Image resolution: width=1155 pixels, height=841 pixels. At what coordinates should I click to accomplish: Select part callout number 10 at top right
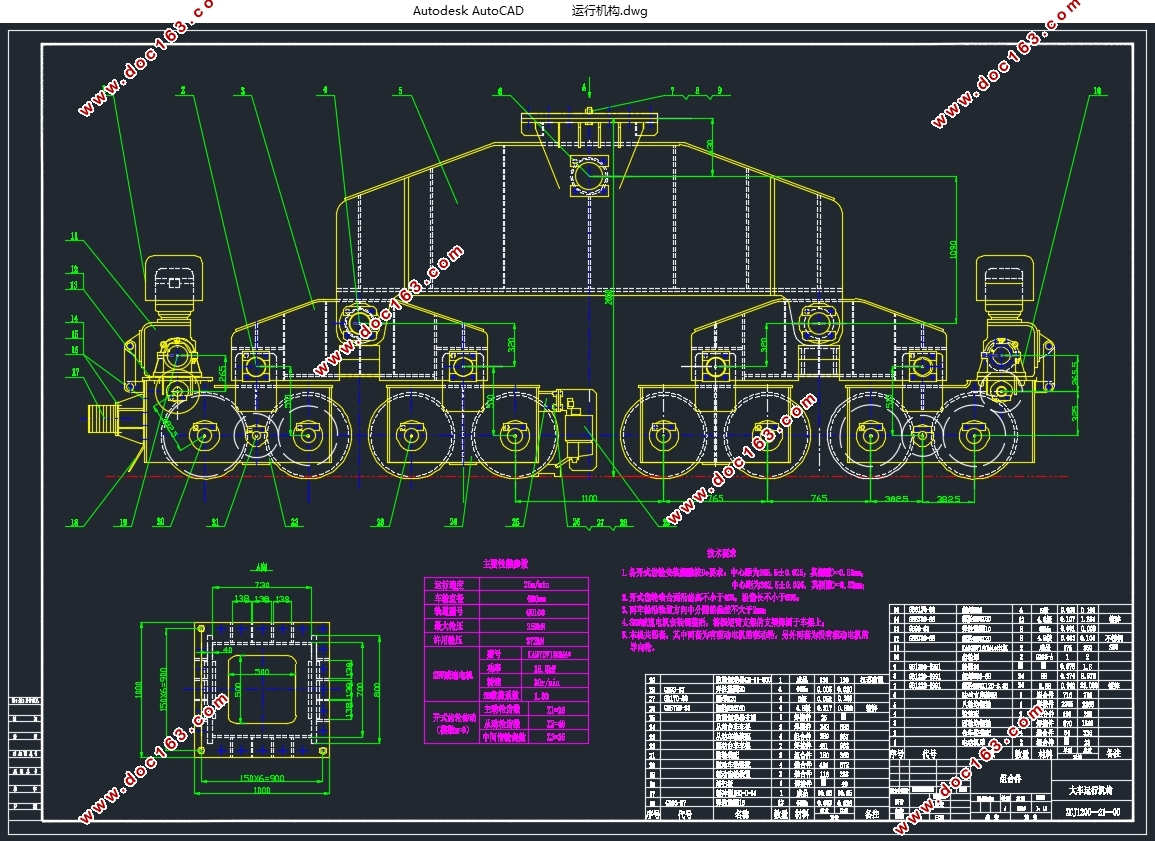pyautogui.click(x=1097, y=91)
